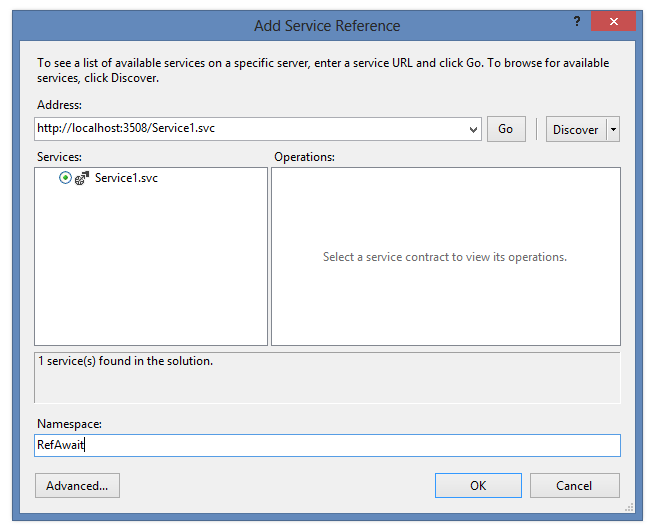The width and height of the screenshot is (653, 527).
Task: Open the Address history dropdown arrow
Action: (x=473, y=130)
